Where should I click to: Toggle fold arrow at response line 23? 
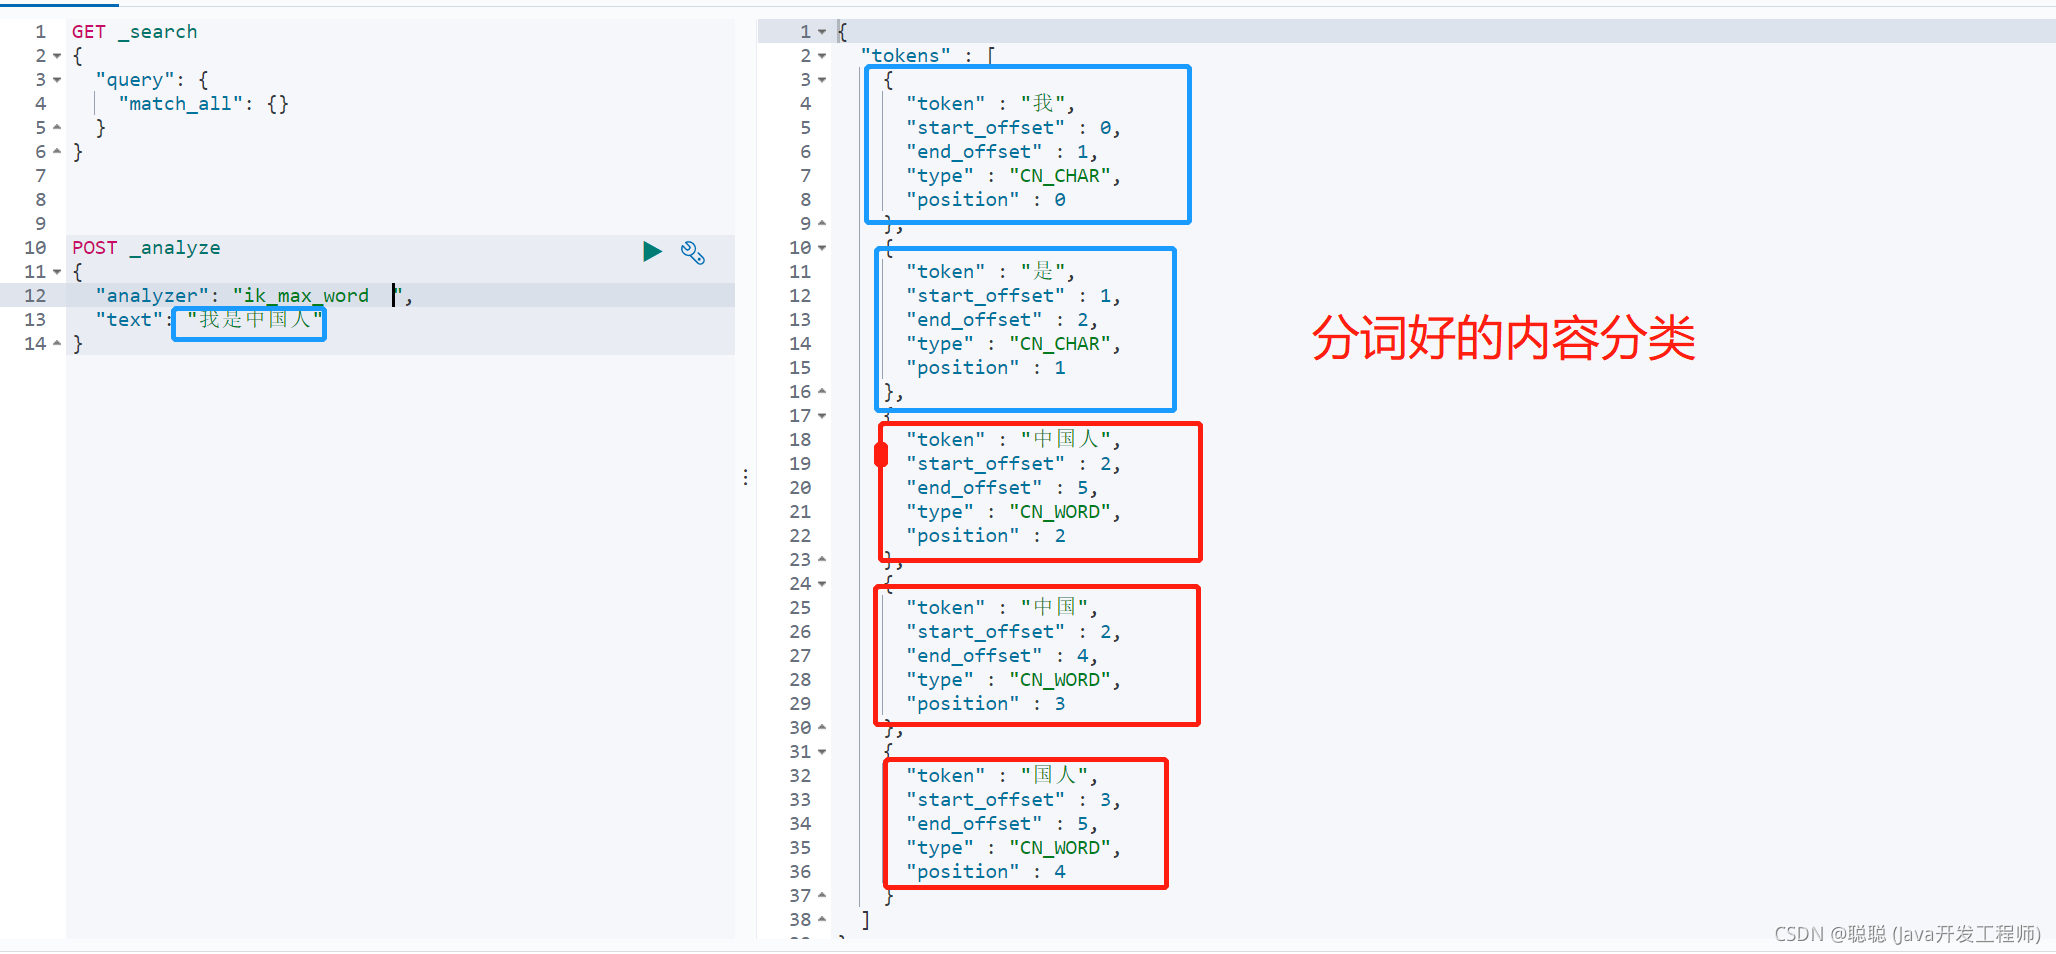pyautogui.click(x=822, y=560)
